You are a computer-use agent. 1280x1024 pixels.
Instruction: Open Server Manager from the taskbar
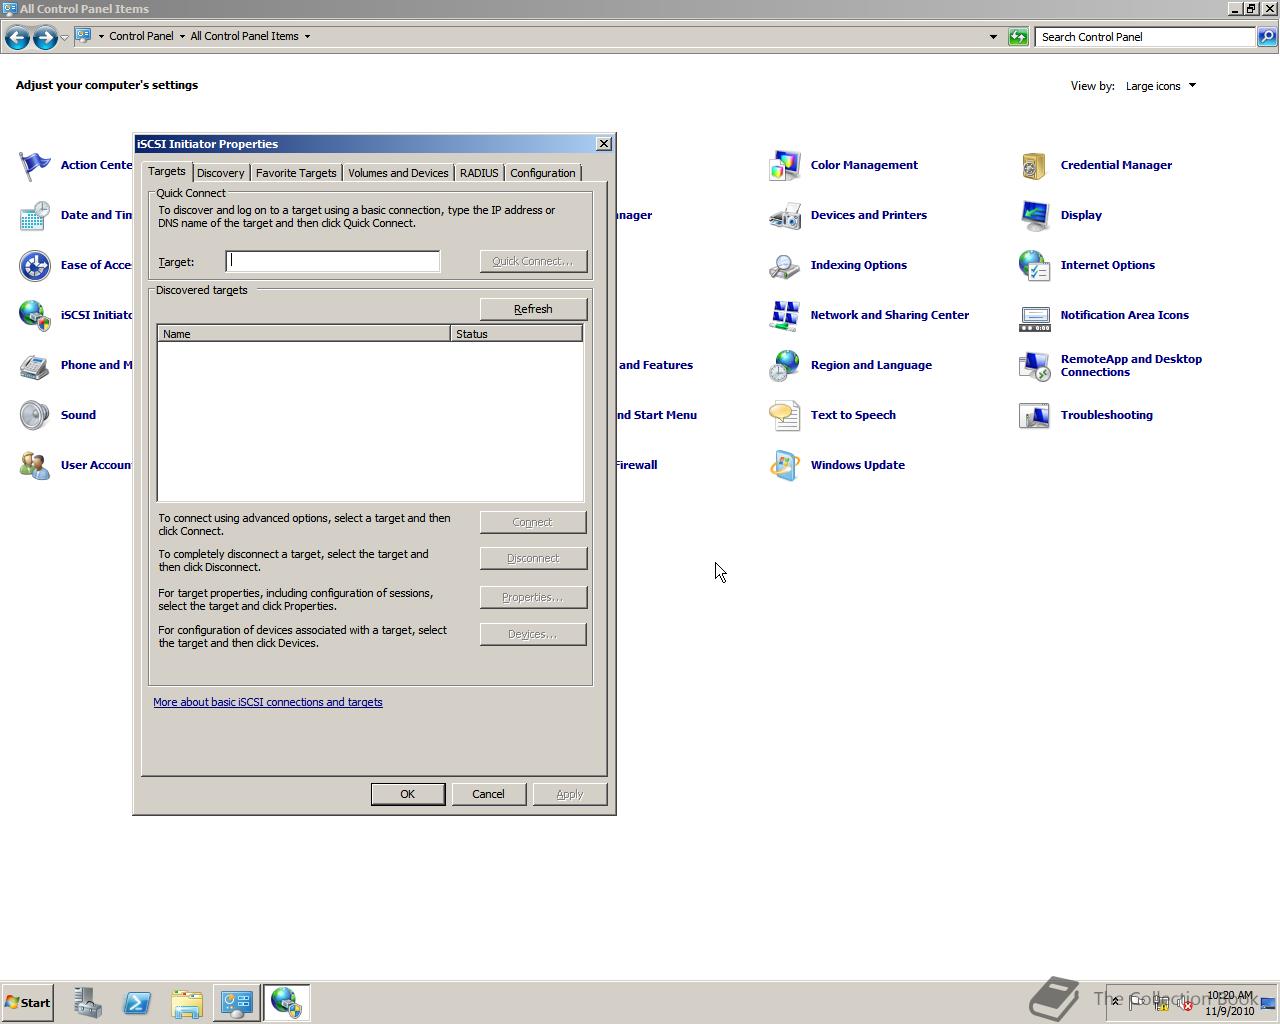[87, 1003]
